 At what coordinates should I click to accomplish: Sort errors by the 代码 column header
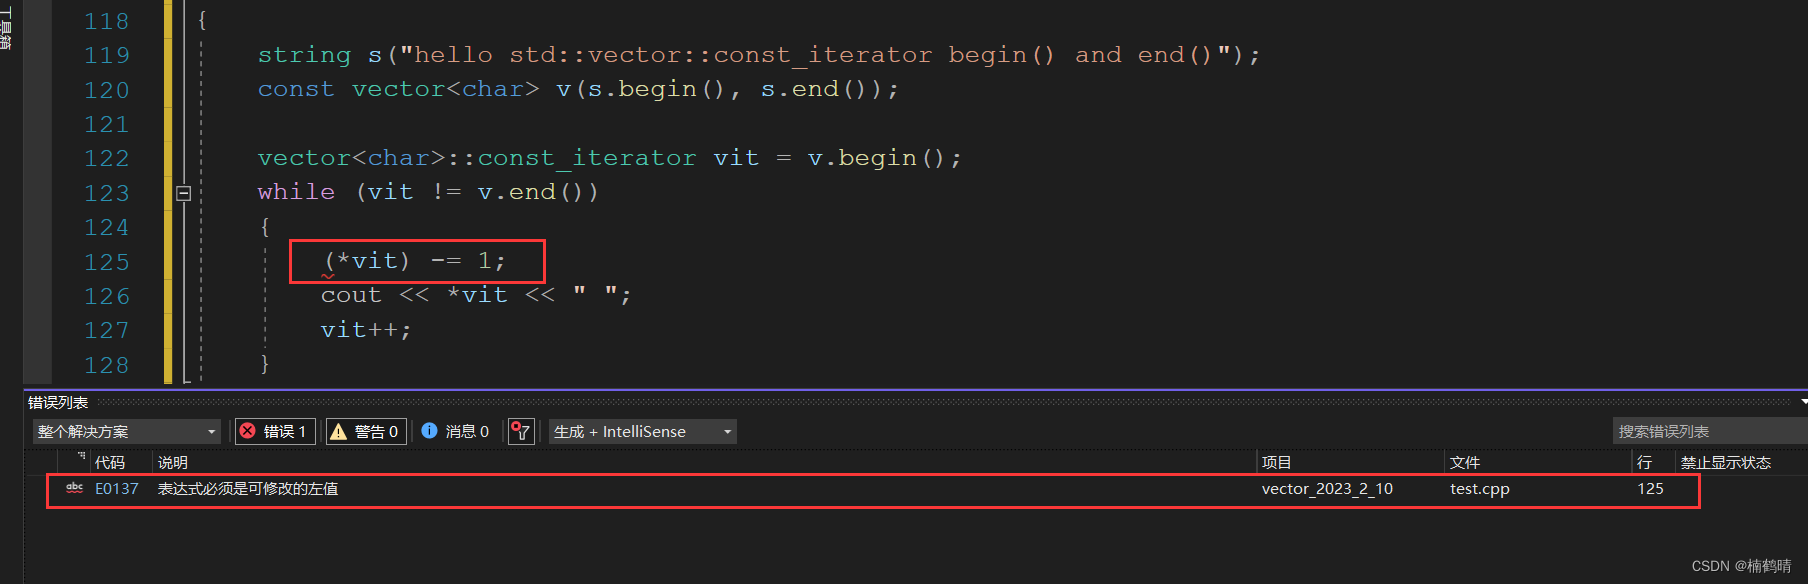tap(110, 462)
